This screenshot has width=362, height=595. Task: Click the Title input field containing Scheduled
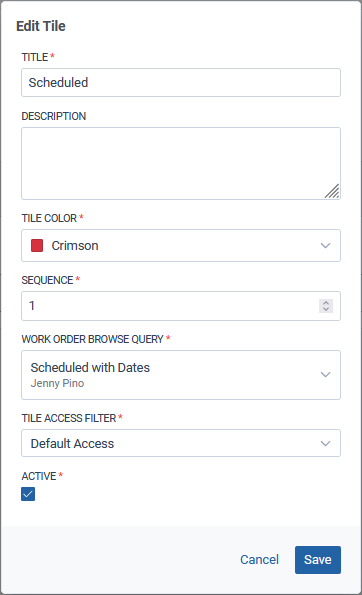181,82
